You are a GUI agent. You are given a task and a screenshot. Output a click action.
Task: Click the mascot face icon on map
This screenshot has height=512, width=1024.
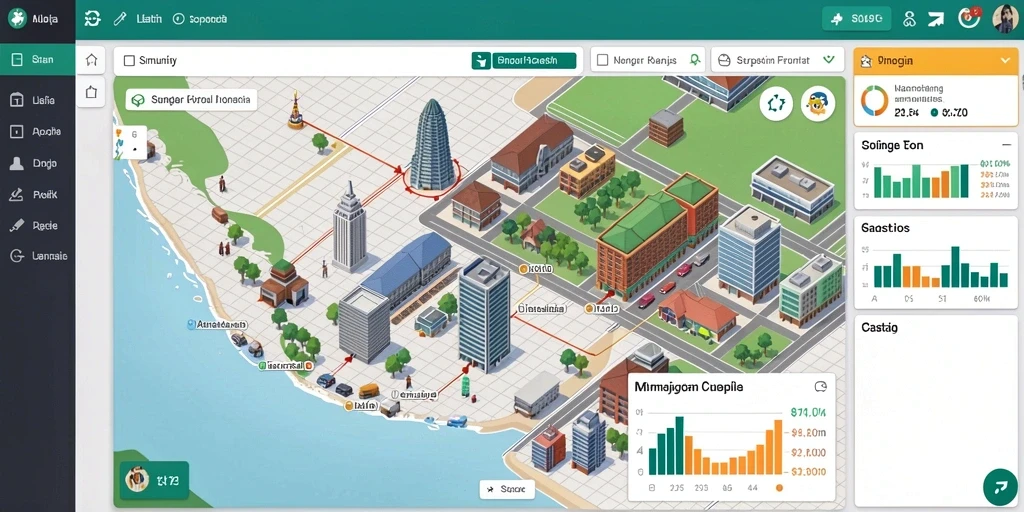(x=818, y=104)
